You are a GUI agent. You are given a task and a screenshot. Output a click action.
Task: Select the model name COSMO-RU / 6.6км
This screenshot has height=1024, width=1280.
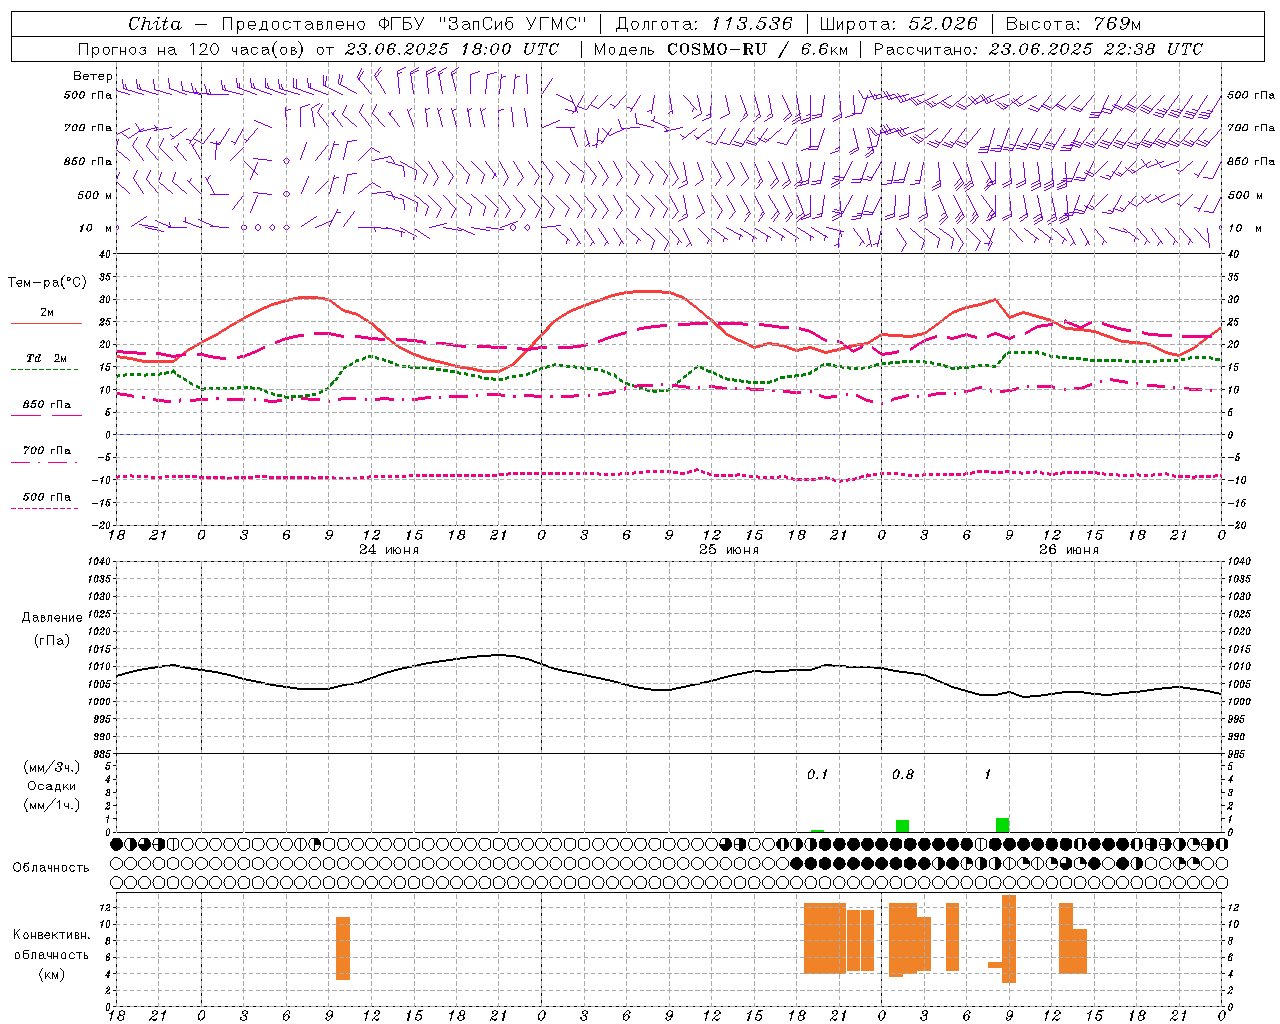[x=757, y=49]
